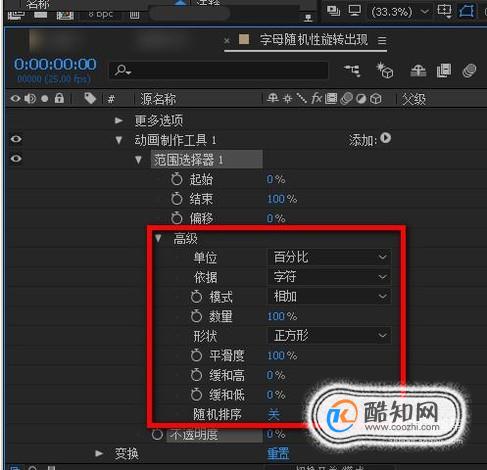Open the composition mini-flowchart icon

tap(352, 71)
